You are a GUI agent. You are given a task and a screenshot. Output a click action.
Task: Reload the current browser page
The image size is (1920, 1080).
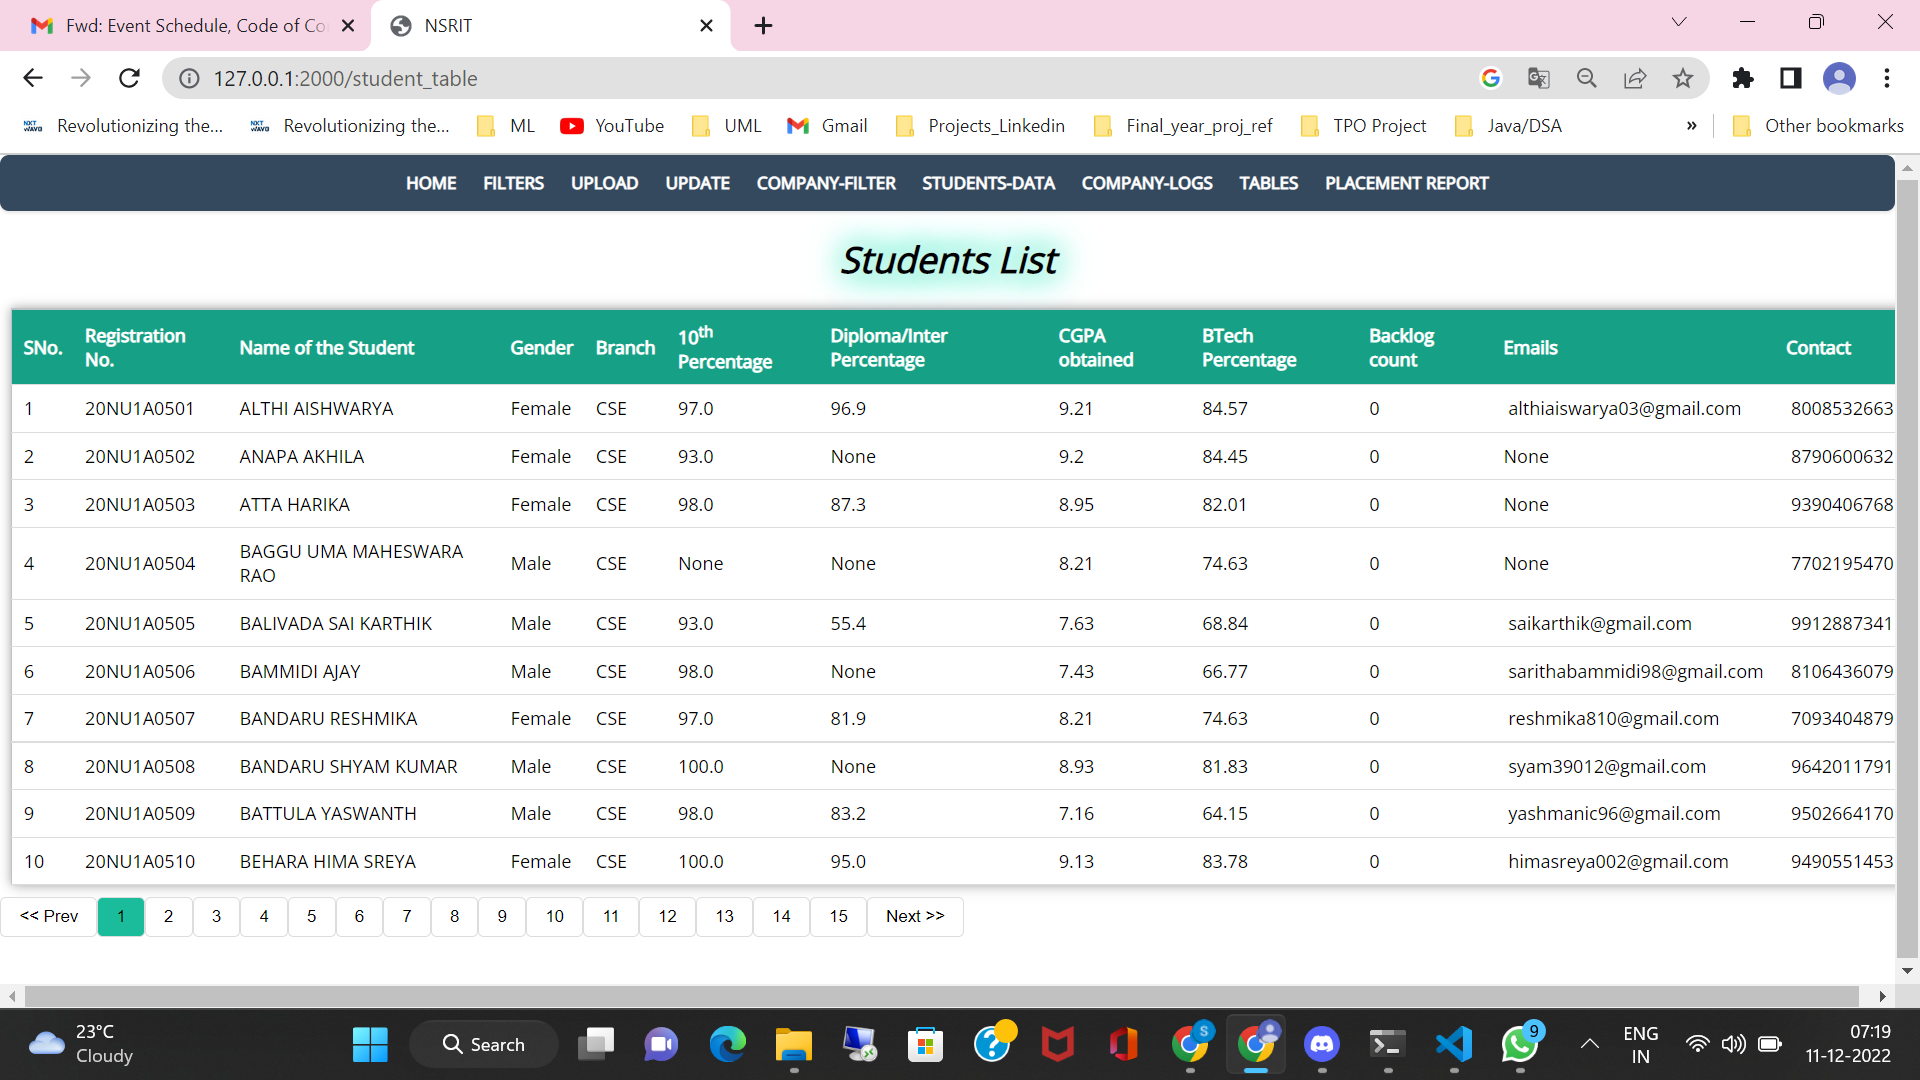[129, 78]
